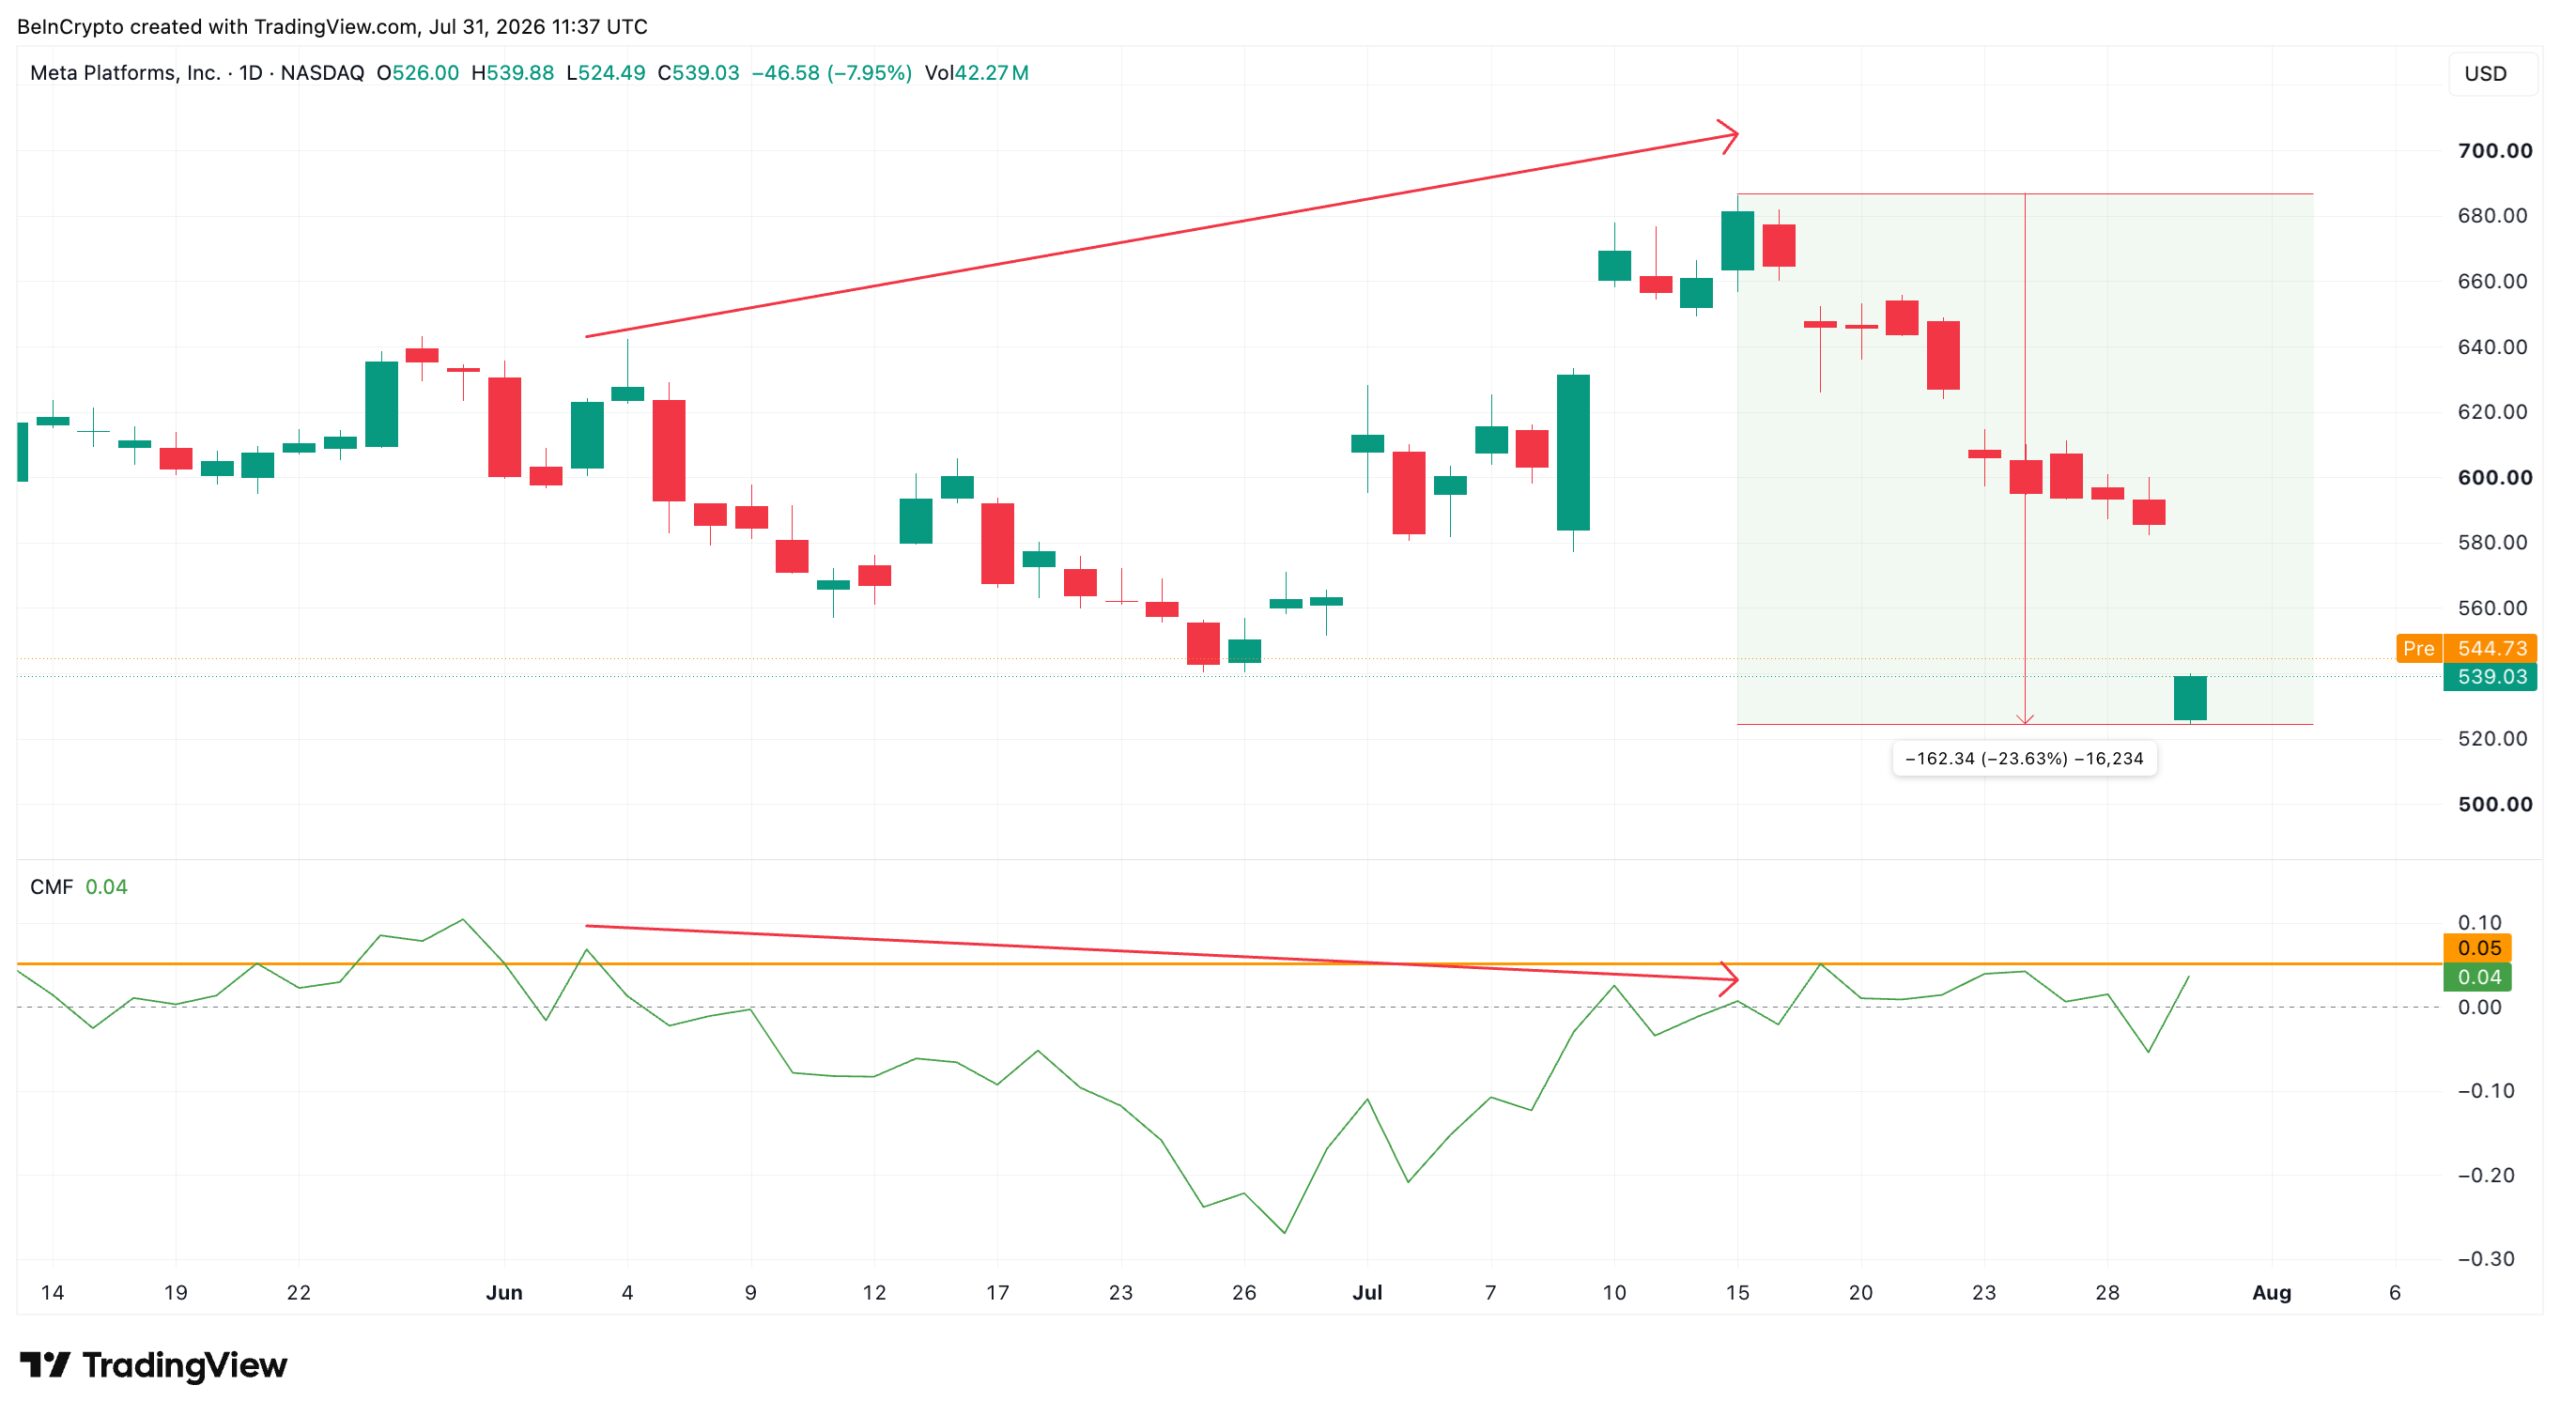
Task: Click the date axis label 14
Action: click(x=52, y=1293)
